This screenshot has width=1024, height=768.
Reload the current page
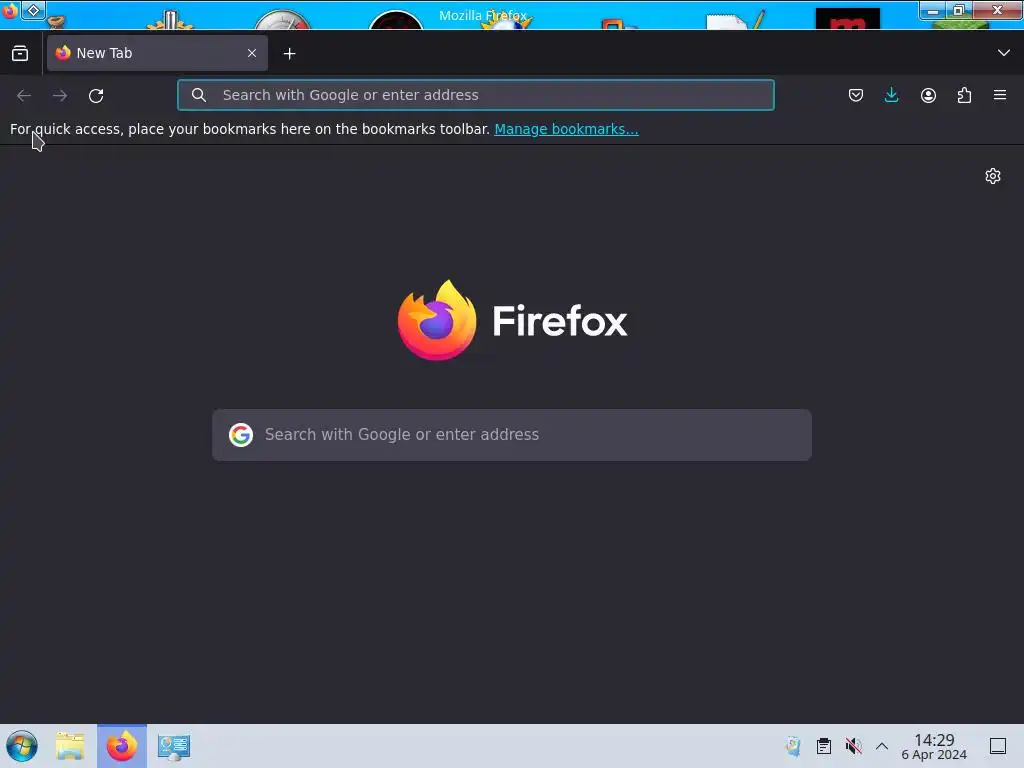pyautogui.click(x=96, y=95)
